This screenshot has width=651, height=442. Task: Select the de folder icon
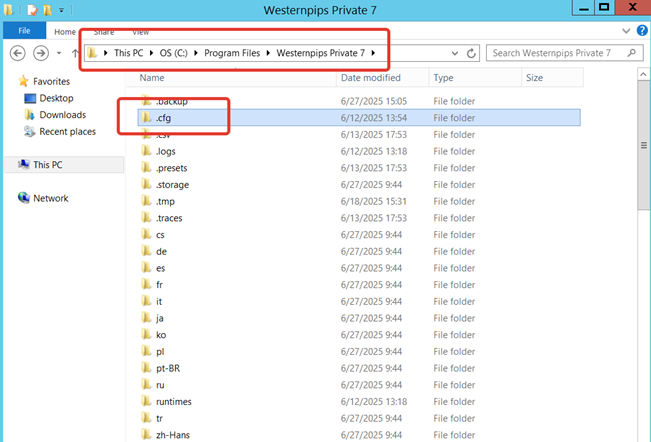tap(146, 251)
